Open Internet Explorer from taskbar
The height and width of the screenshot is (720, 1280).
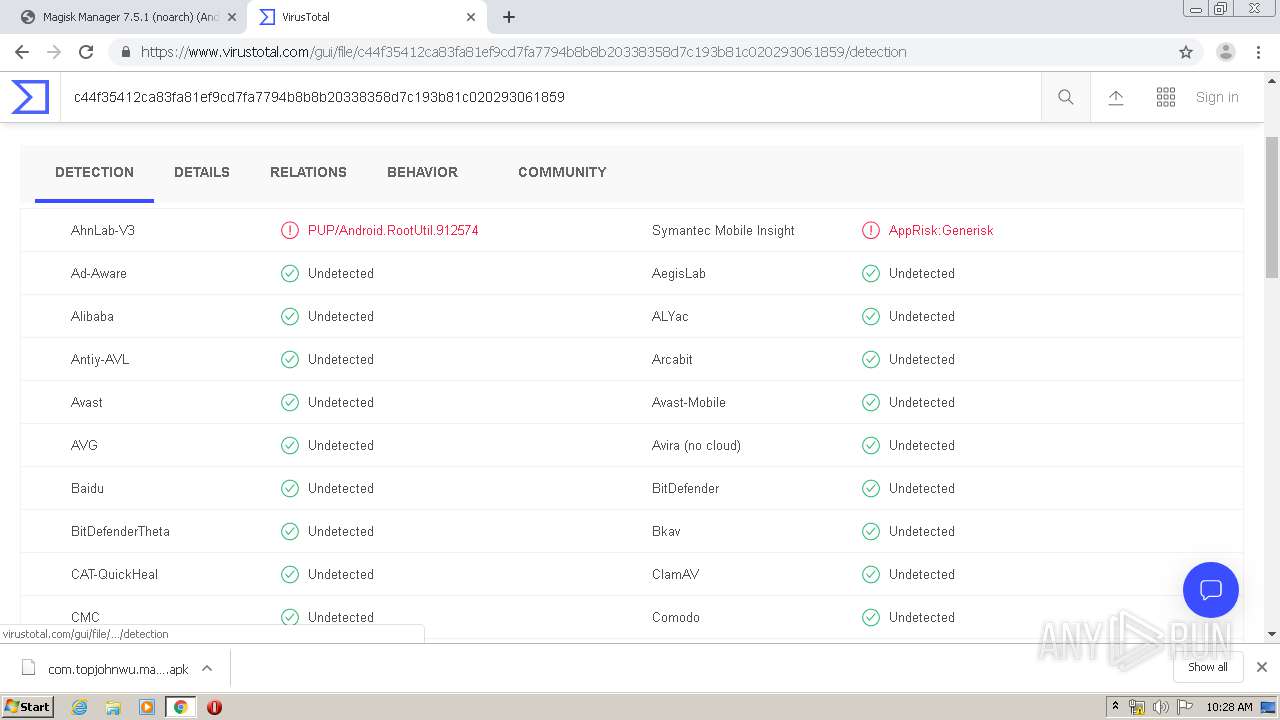point(79,707)
